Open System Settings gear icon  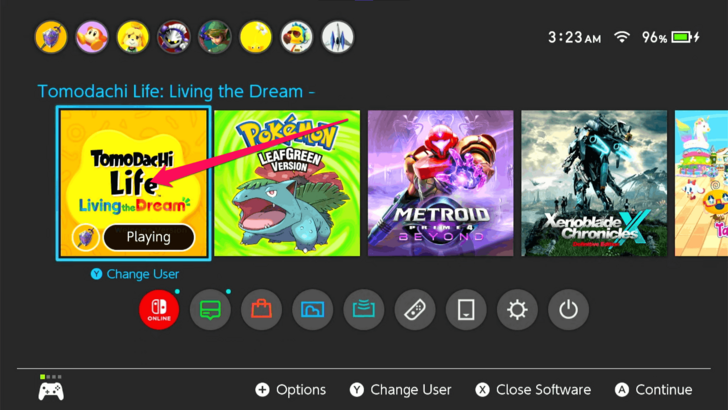(x=517, y=309)
